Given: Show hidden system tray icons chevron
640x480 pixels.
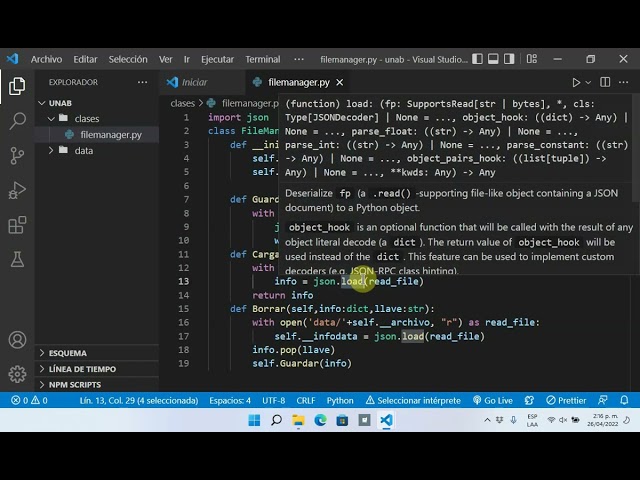Looking at the screenshot, I should (487, 420).
